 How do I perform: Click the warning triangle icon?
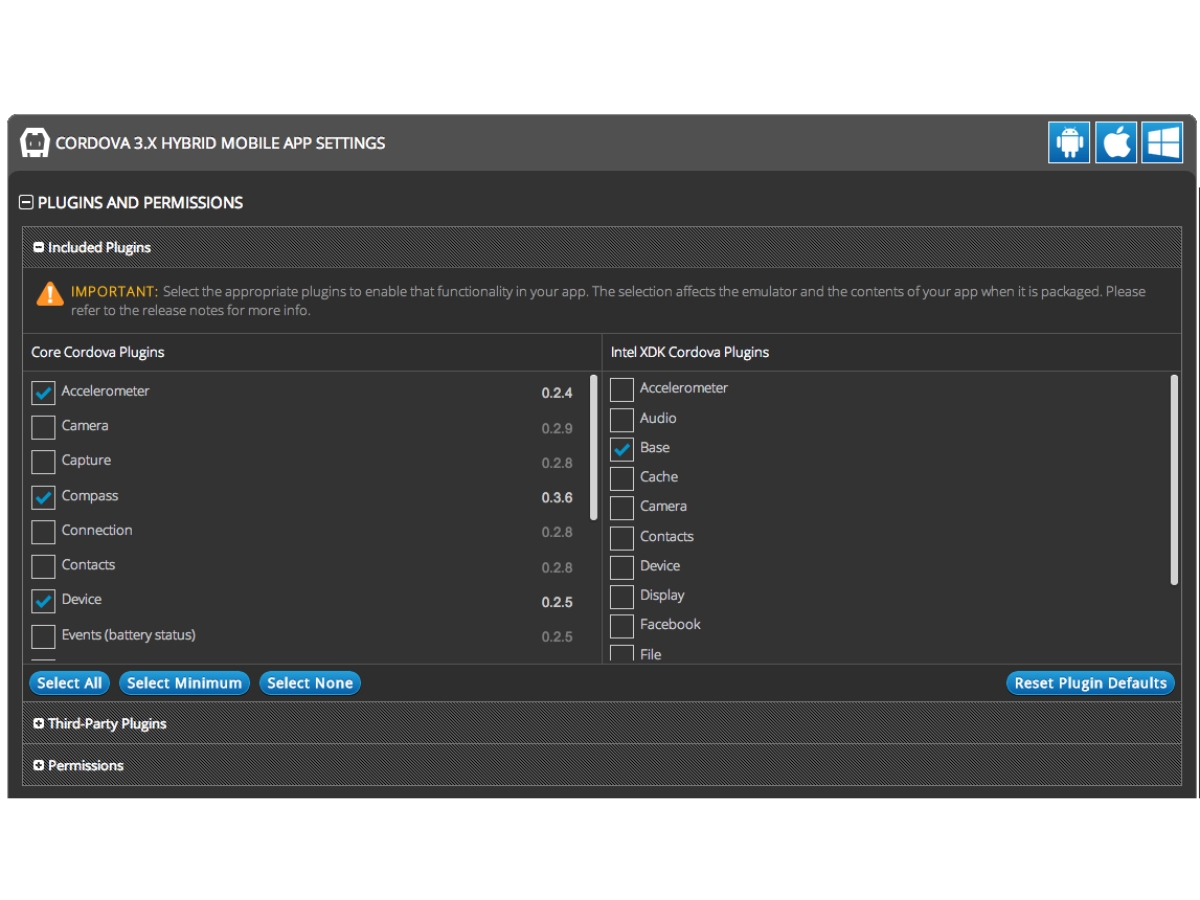(50, 294)
